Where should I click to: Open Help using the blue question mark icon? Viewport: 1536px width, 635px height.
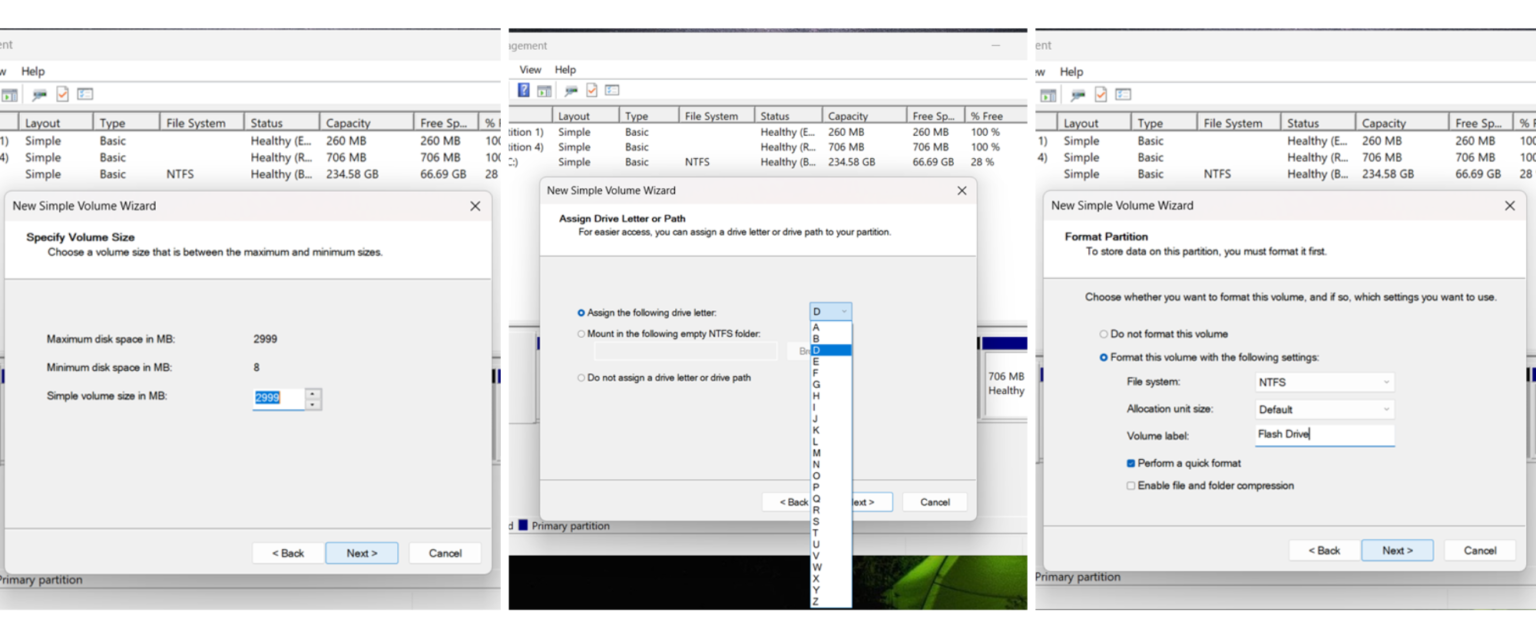(x=523, y=90)
